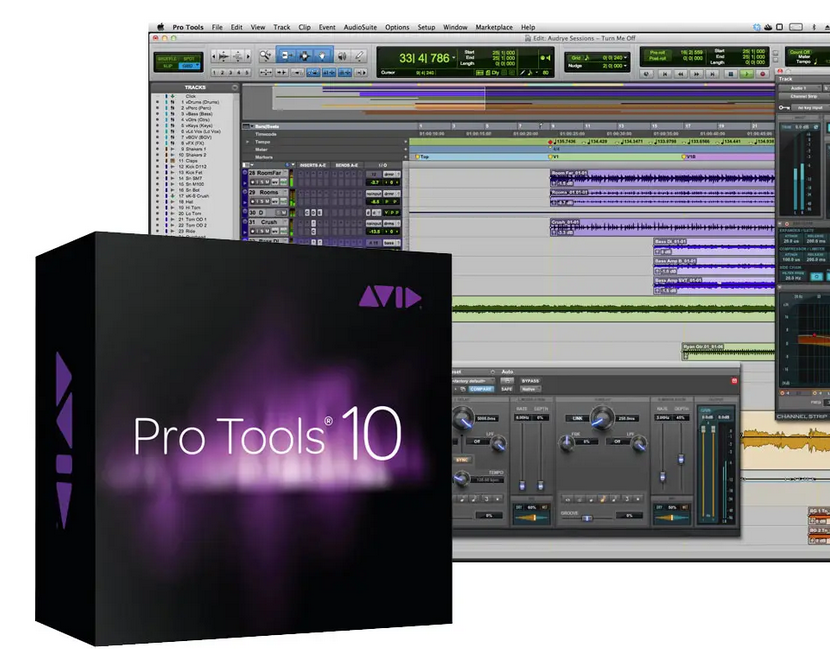This screenshot has height=649, width=830.
Task: Open the Marketplace menu
Action: coord(494,27)
